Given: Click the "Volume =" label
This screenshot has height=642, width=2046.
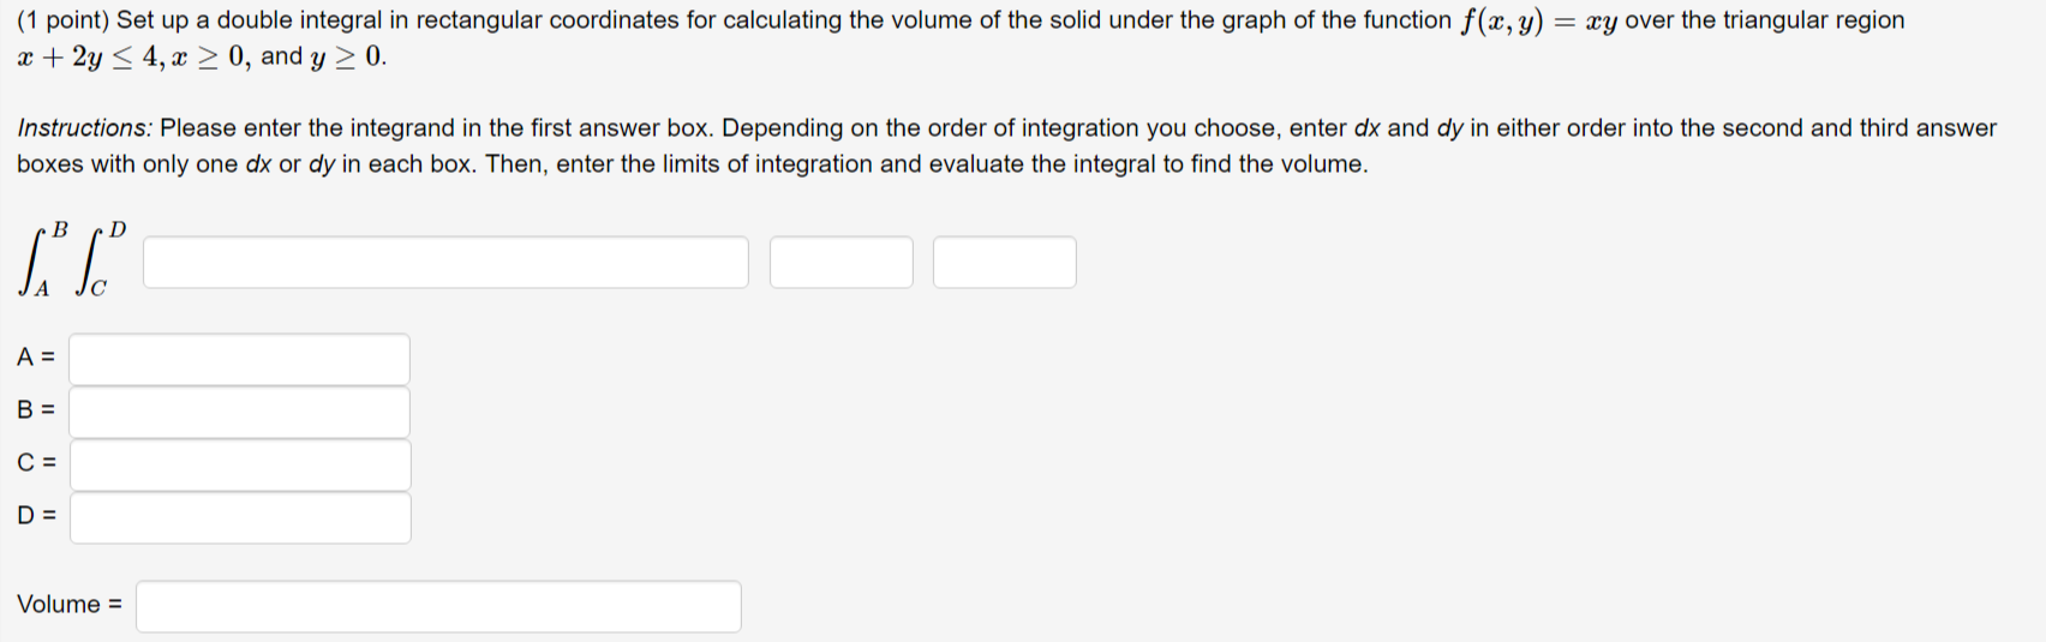Looking at the screenshot, I should [x=69, y=605].
